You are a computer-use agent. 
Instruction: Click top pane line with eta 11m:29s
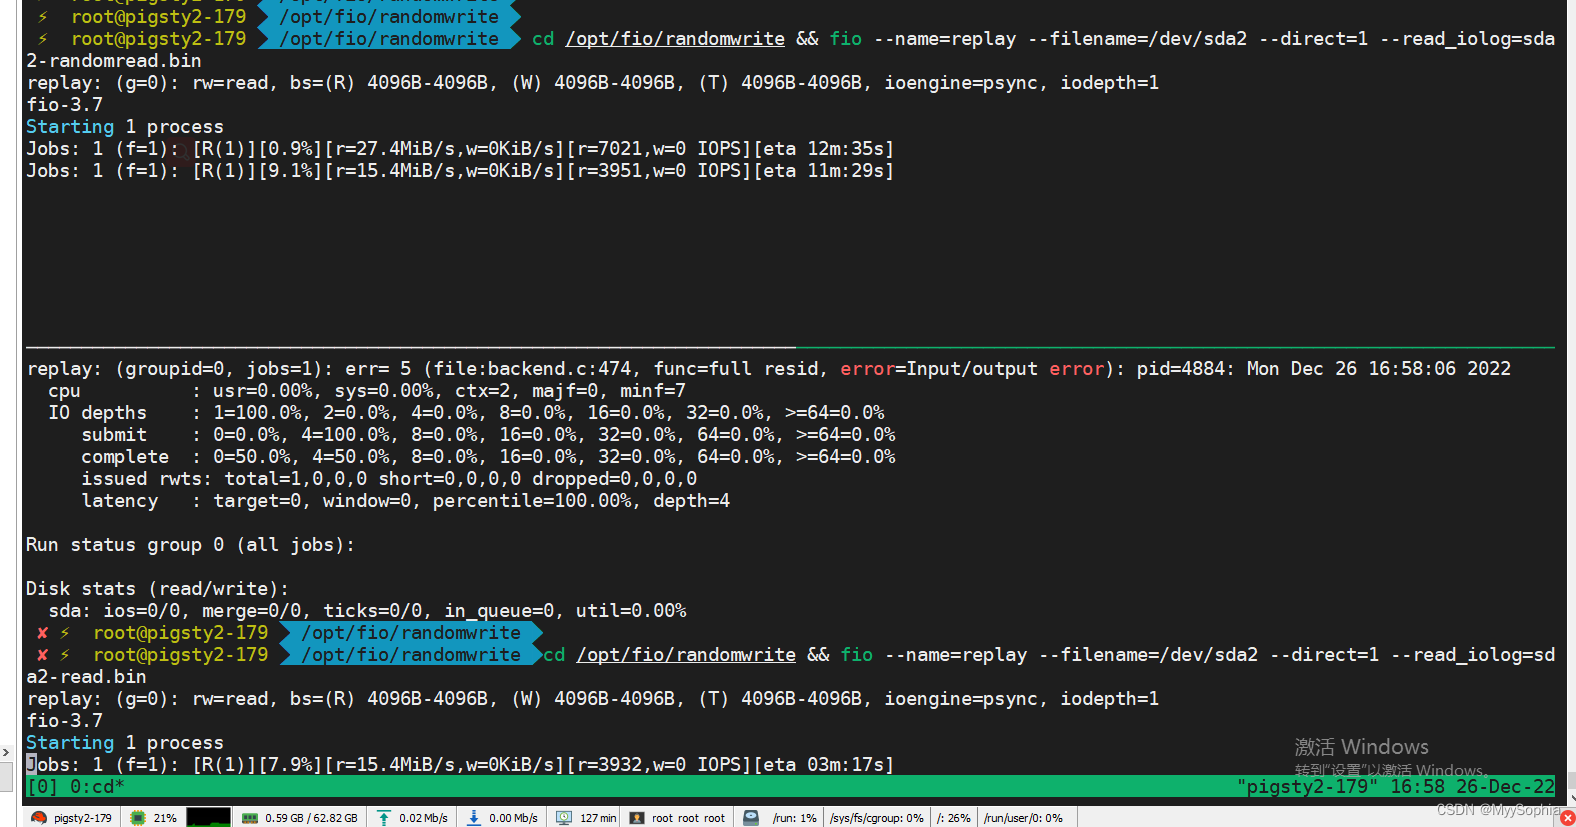click(460, 171)
